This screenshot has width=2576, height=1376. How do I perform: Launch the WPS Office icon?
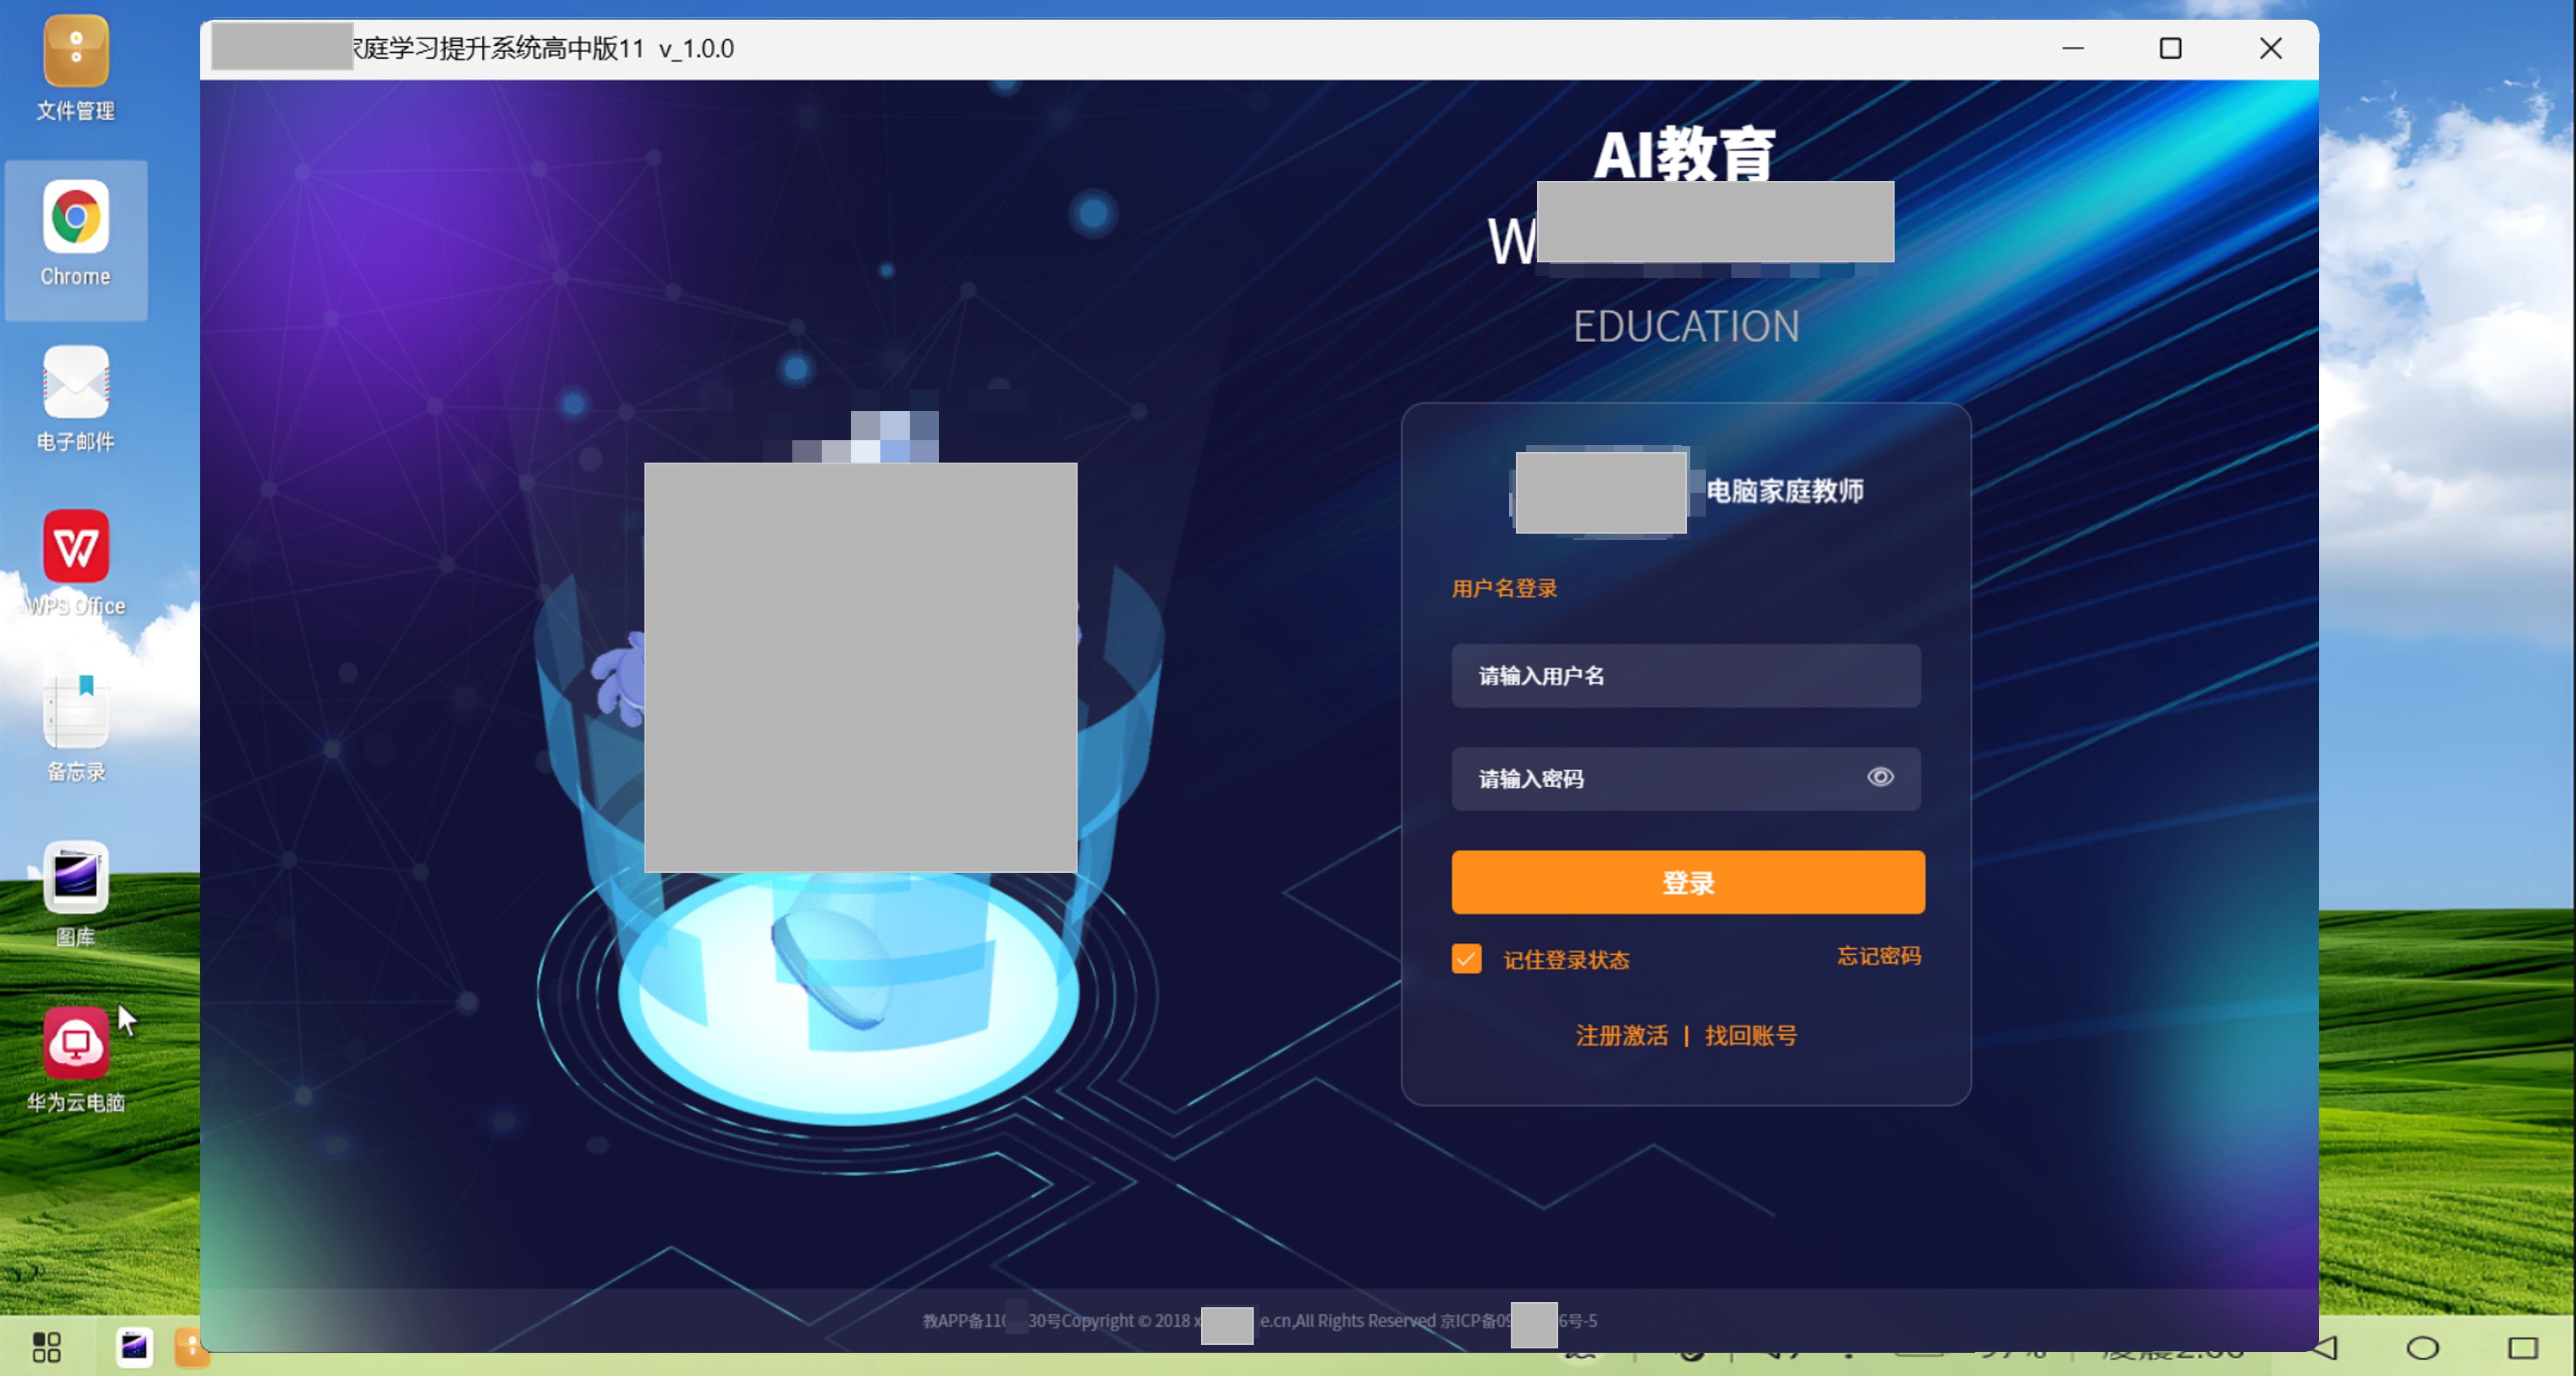[x=76, y=547]
